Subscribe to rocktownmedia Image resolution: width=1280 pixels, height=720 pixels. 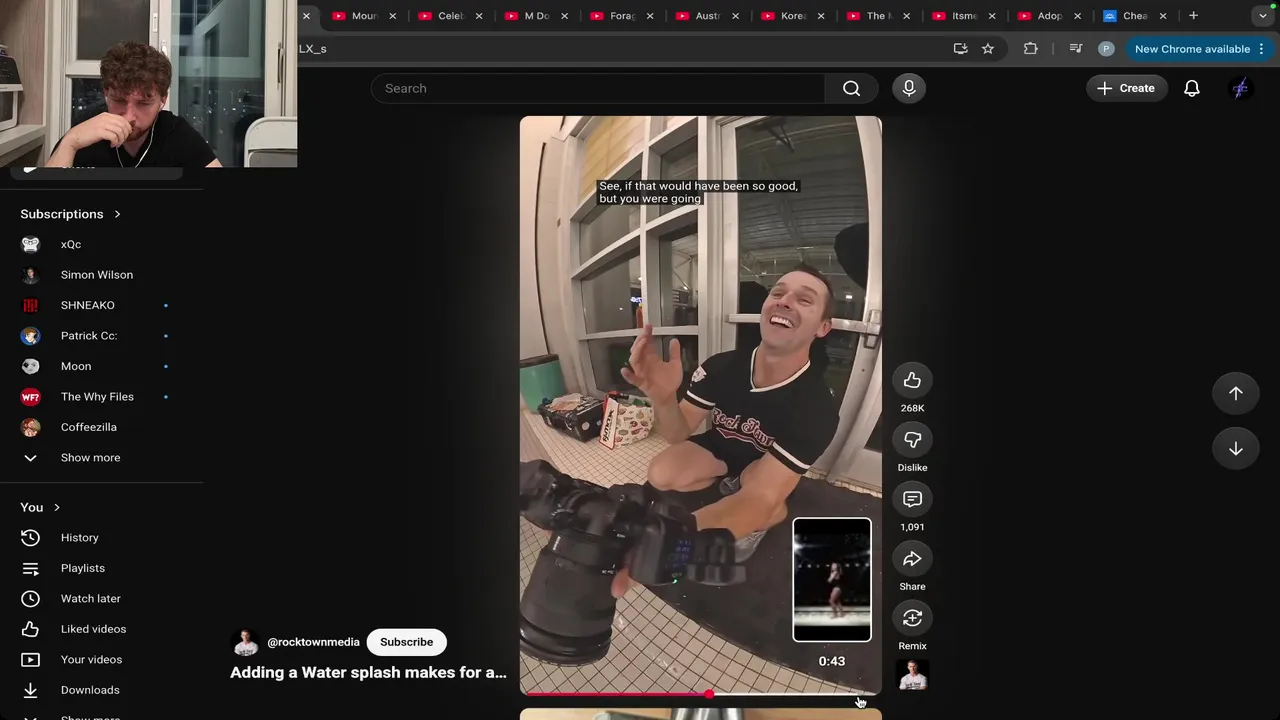click(x=406, y=642)
